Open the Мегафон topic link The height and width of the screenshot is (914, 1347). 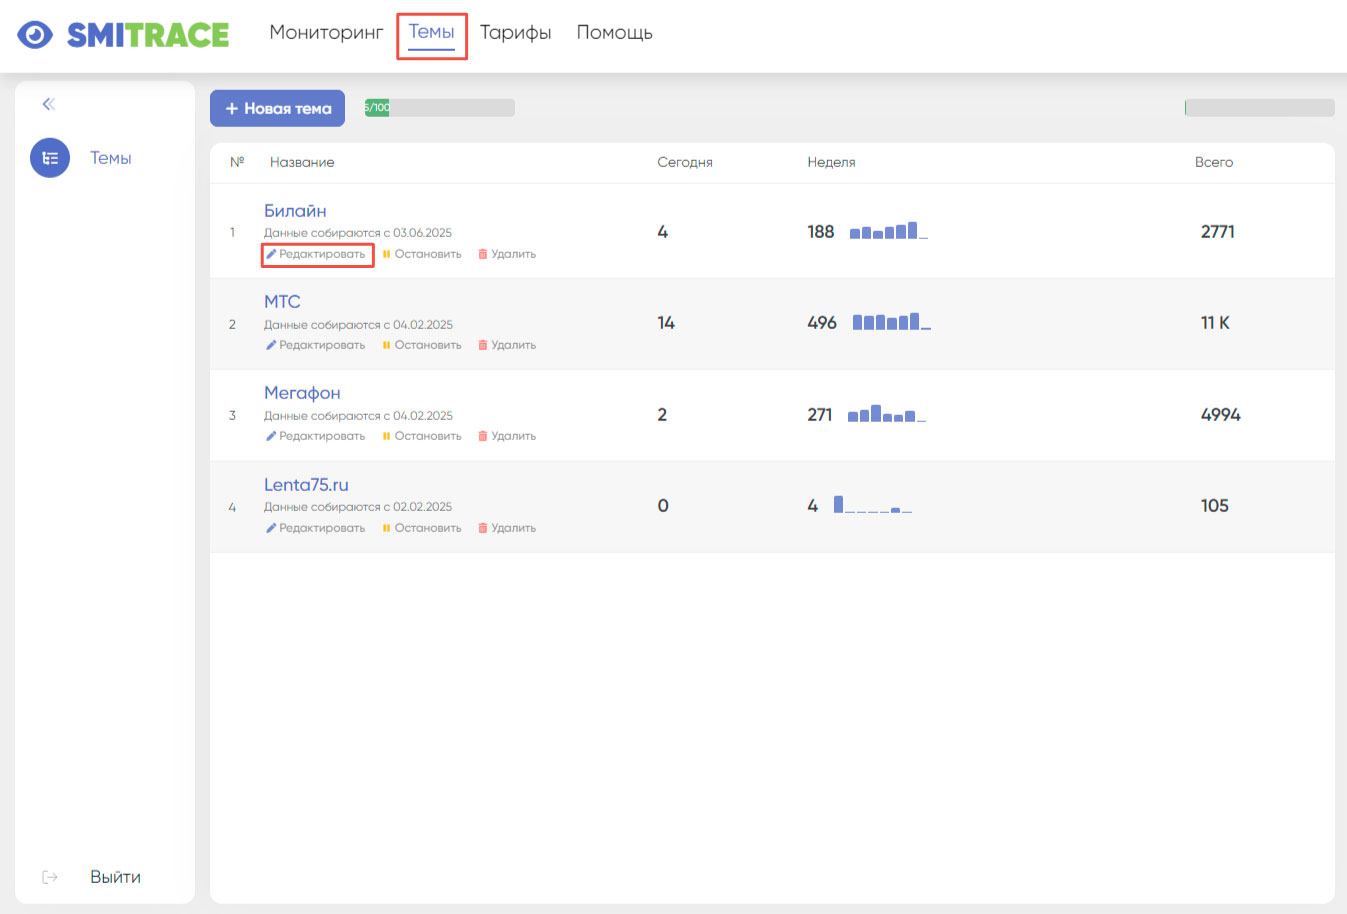[302, 393]
